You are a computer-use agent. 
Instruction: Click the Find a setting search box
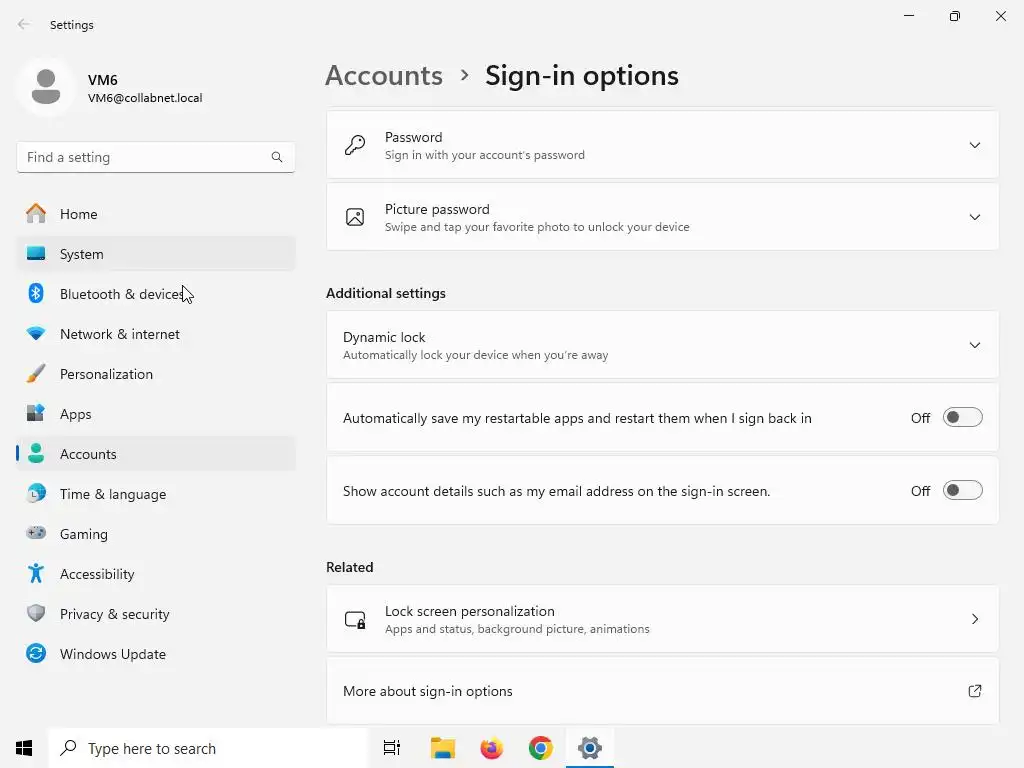point(156,157)
